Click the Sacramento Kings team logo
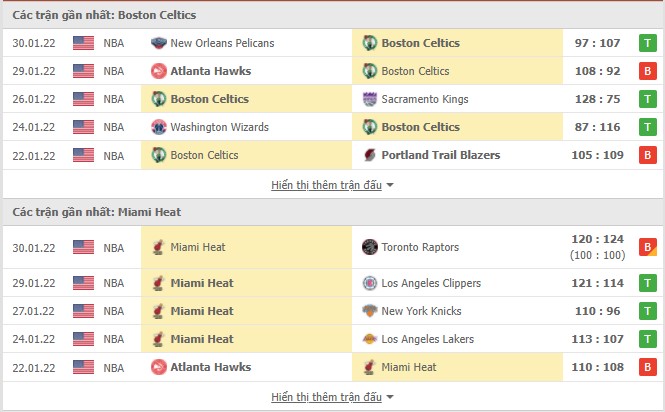Screen dimensions: 665x412 [x=369, y=99]
